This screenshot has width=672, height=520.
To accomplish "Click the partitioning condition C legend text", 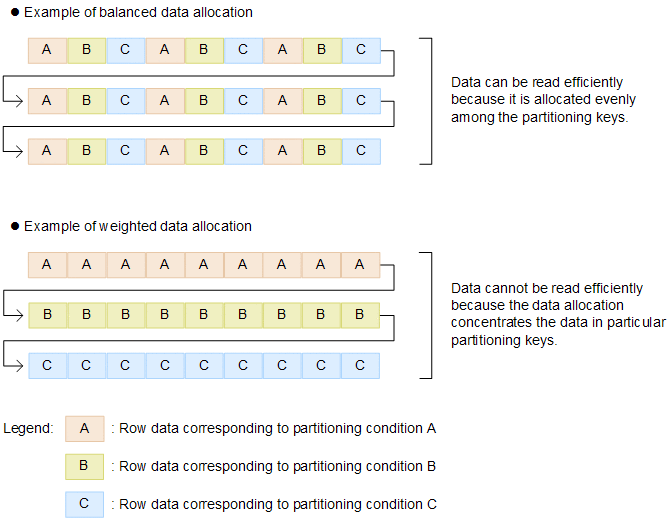I will (274, 504).
